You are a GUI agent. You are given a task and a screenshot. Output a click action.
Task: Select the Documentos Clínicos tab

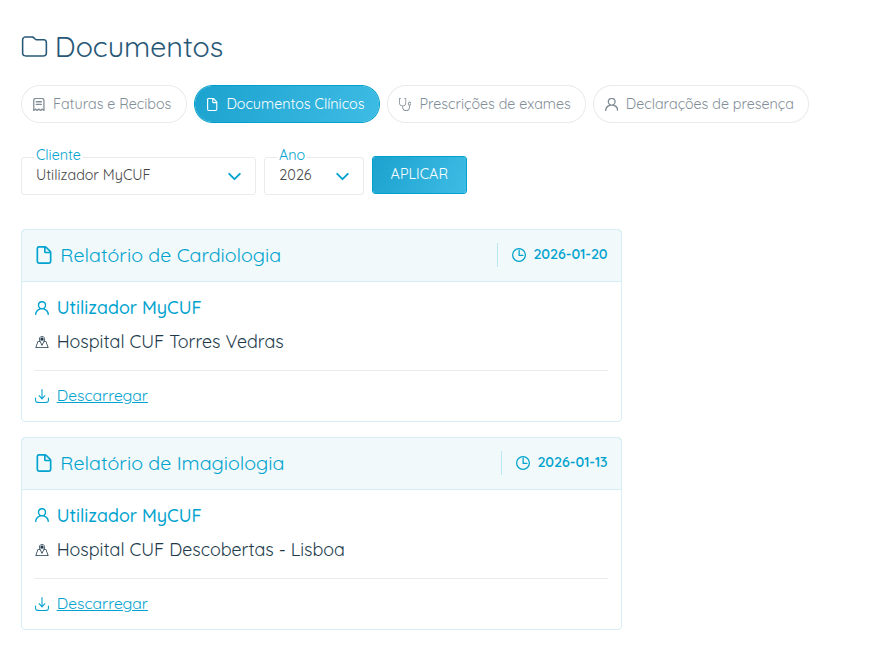[x=287, y=104]
